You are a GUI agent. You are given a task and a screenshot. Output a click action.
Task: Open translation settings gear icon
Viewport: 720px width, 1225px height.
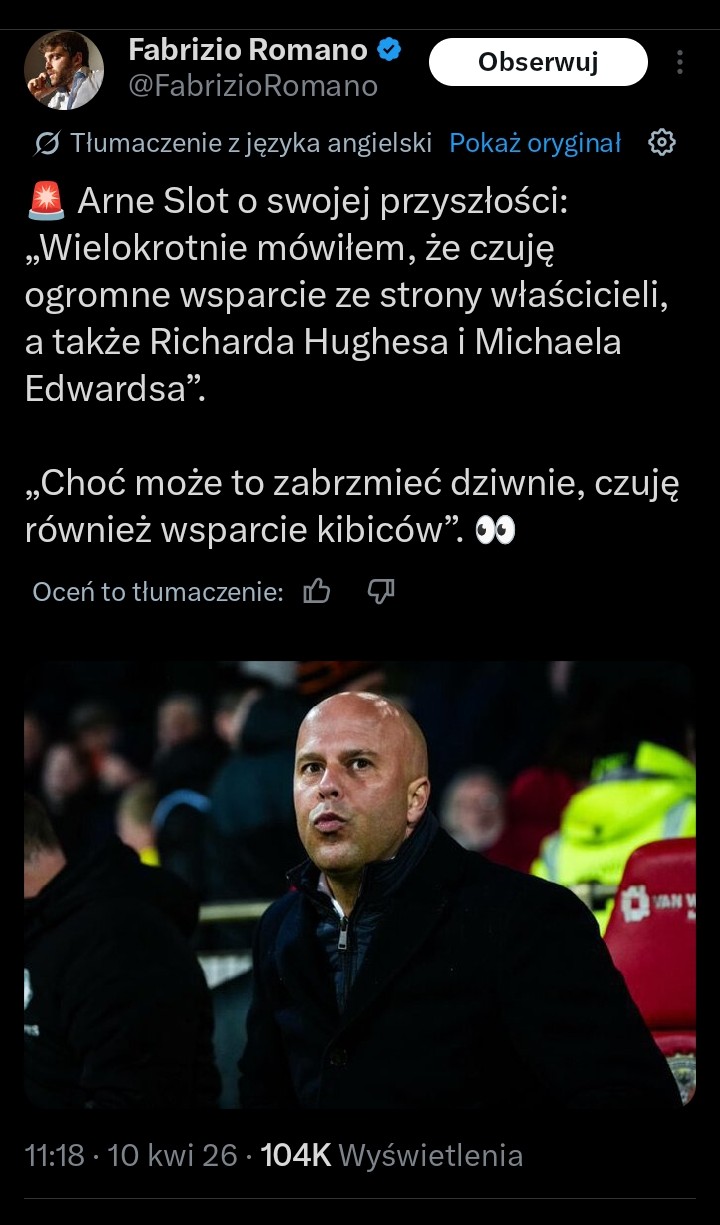[662, 143]
